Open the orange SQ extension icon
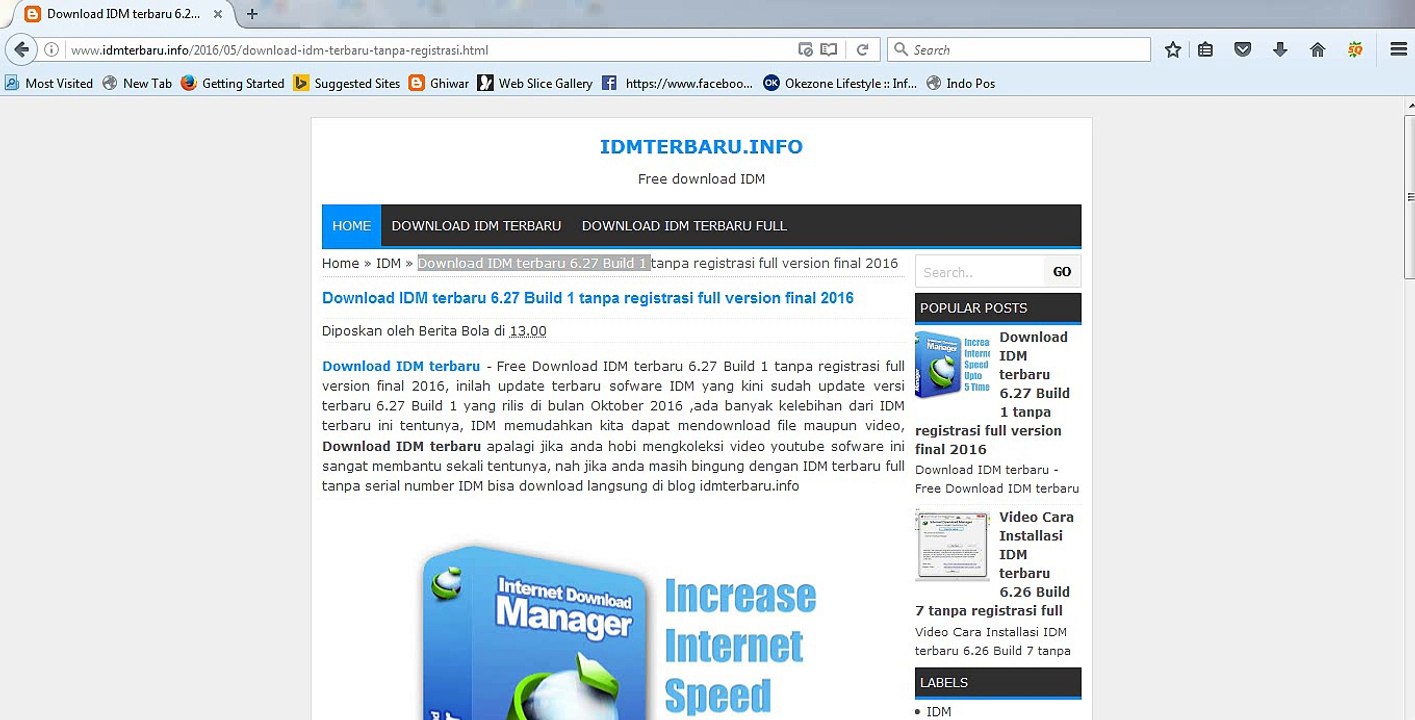Image resolution: width=1415 pixels, height=720 pixels. click(1355, 50)
